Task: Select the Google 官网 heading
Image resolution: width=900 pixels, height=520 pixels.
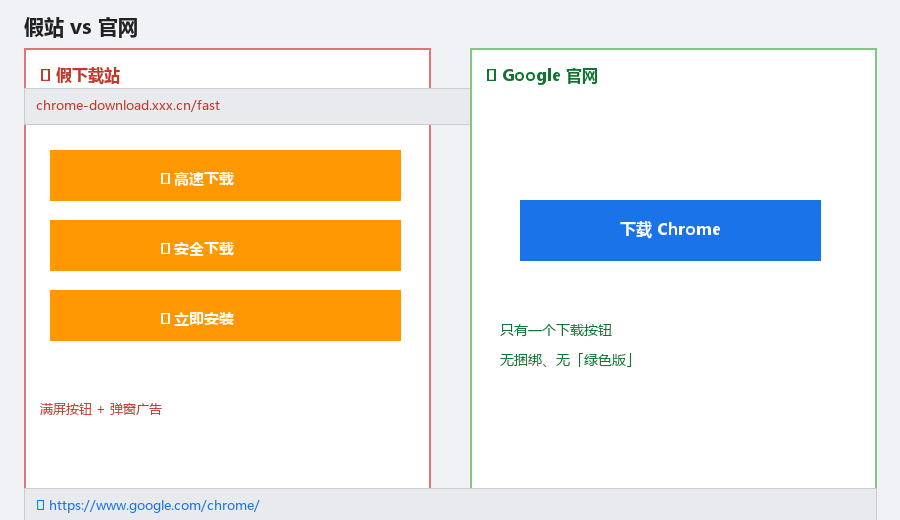Action: pos(550,76)
